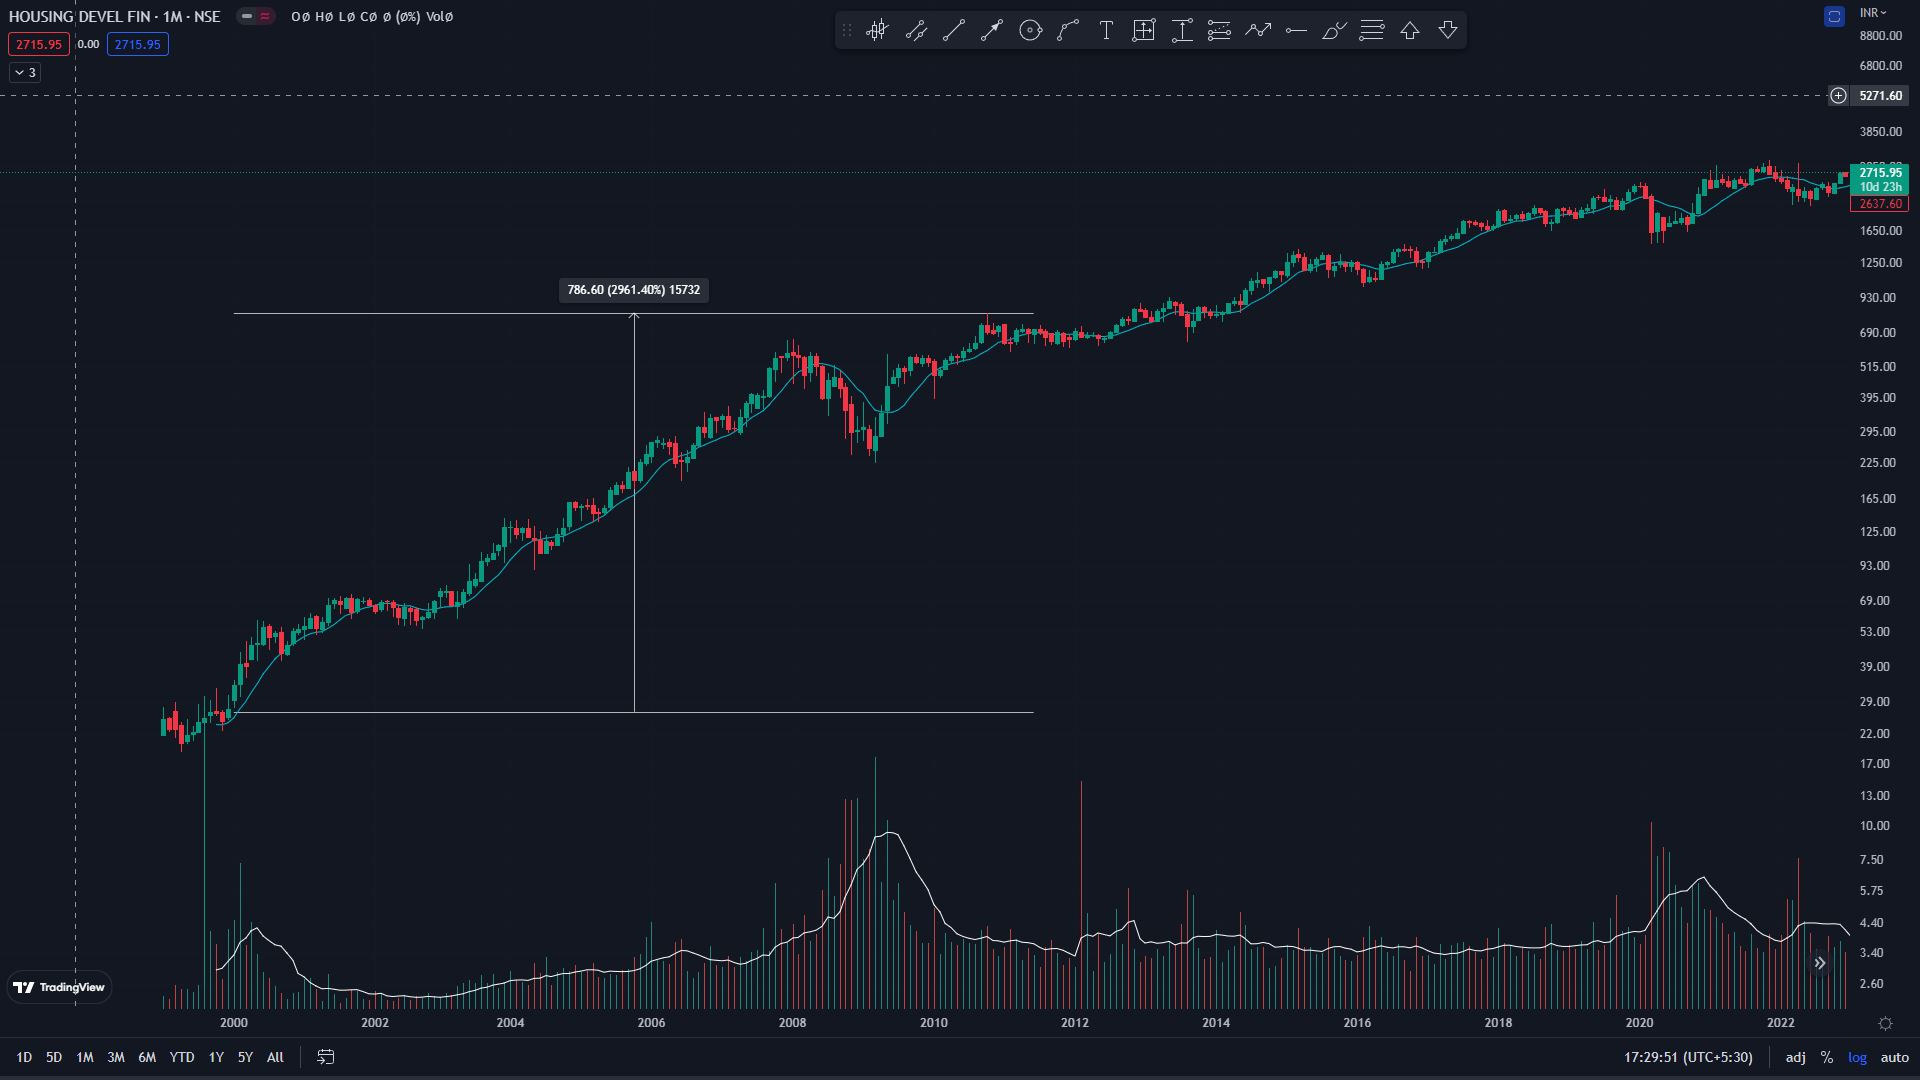This screenshot has width=1920, height=1080.
Task: Select the arrow line tool
Action: point(992,31)
